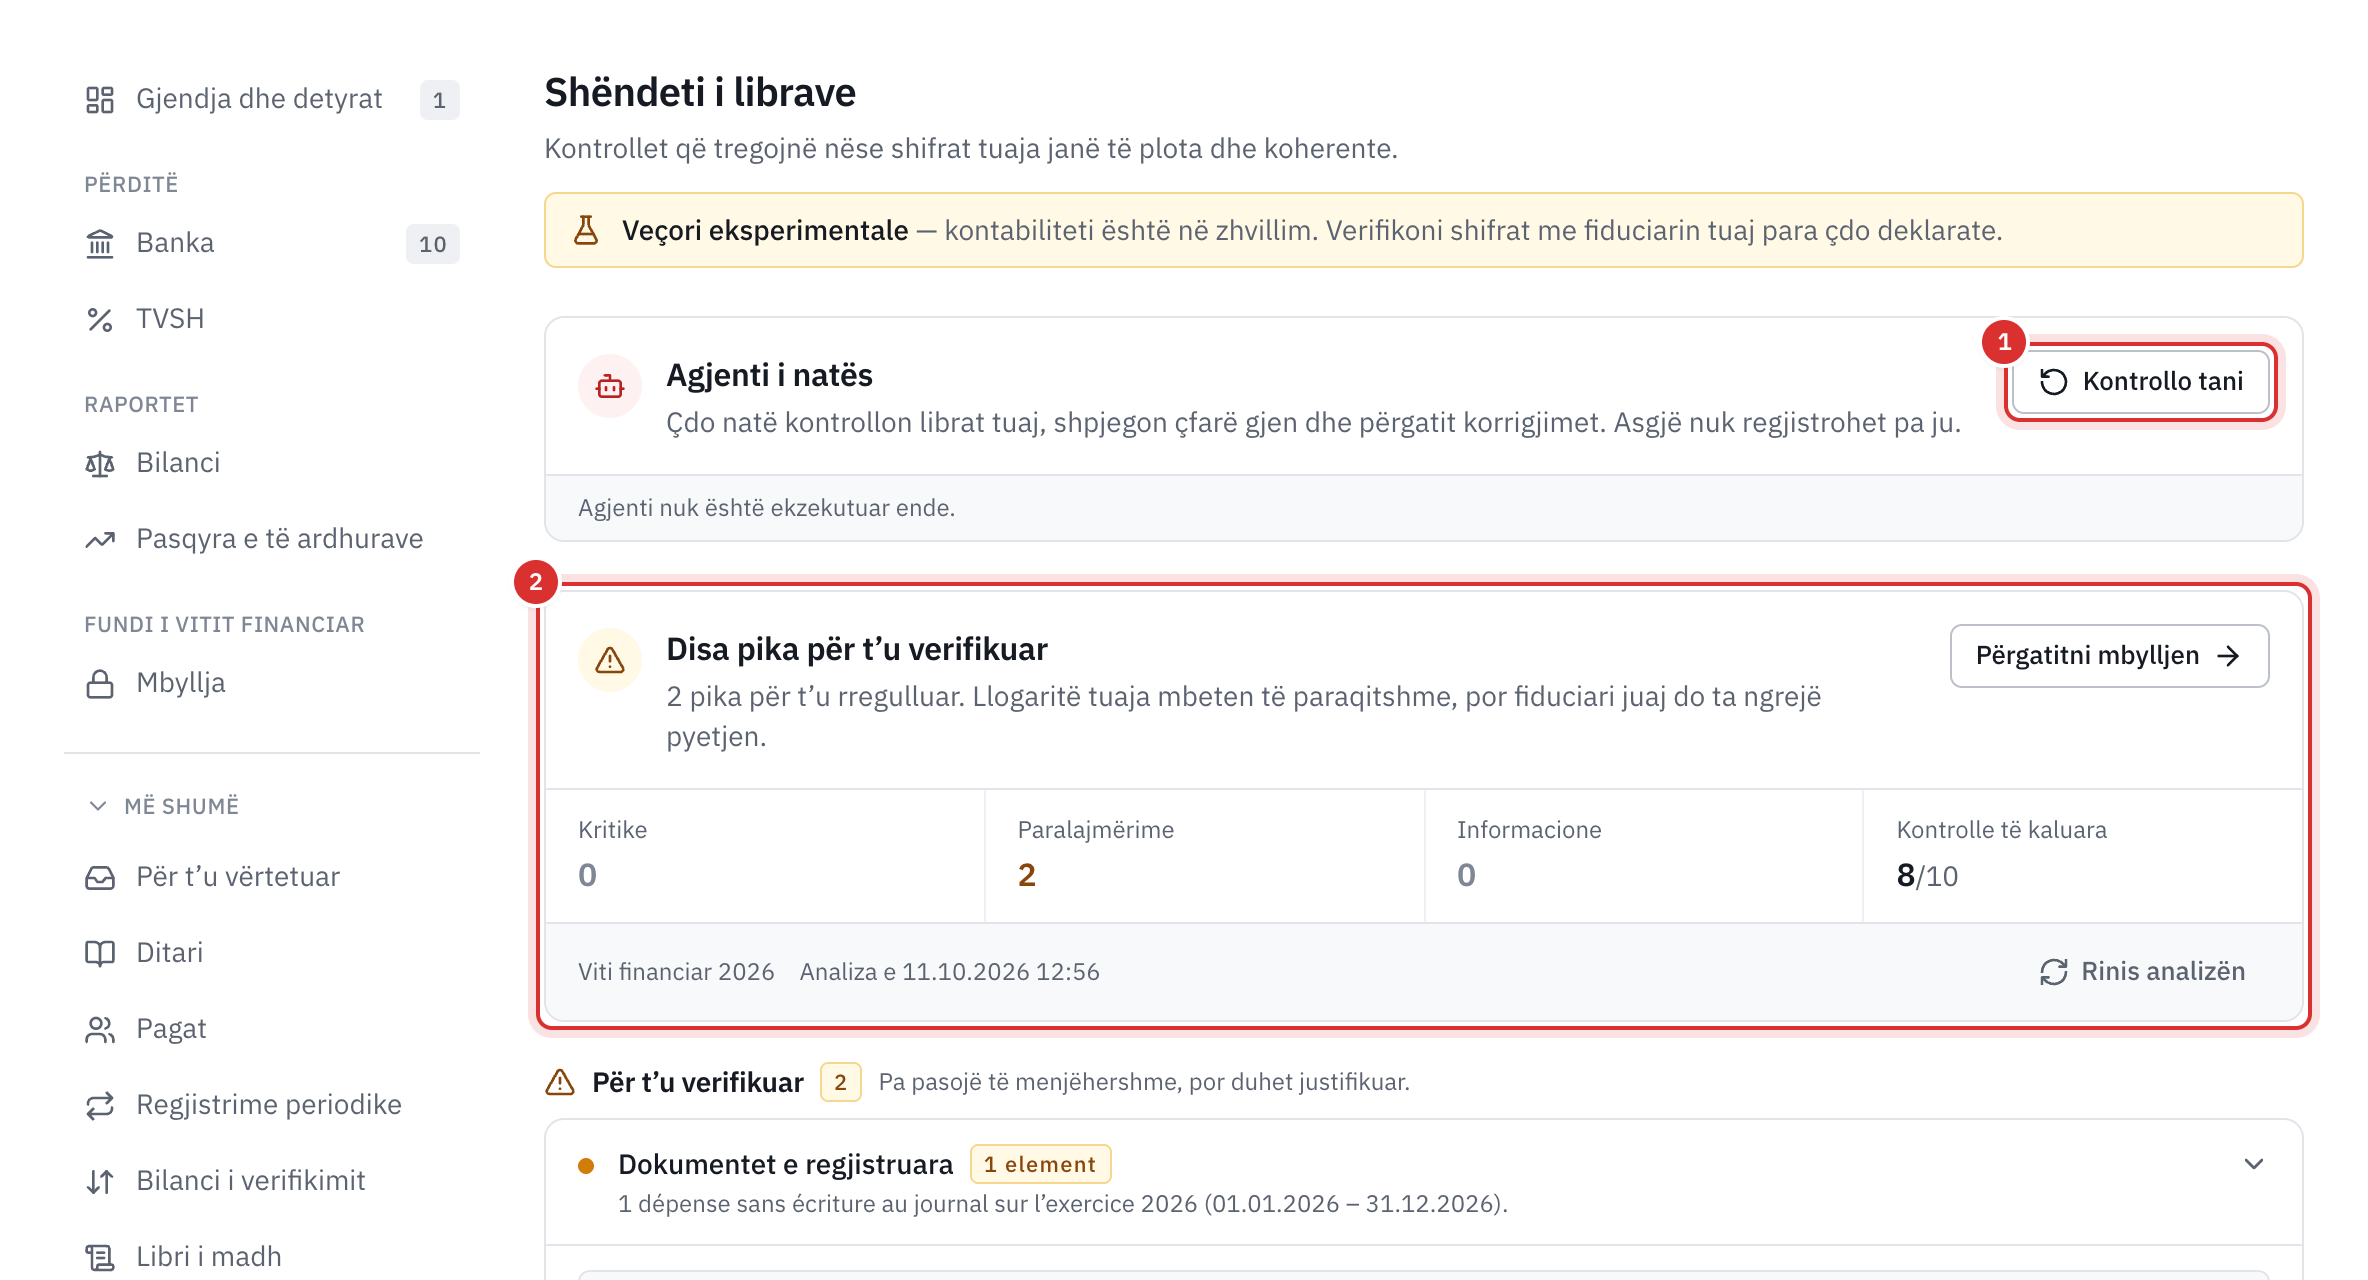Screen dimensions: 2368x1280
Task: Click the Informacione count 0
Action: click(x=1466, y=875)
